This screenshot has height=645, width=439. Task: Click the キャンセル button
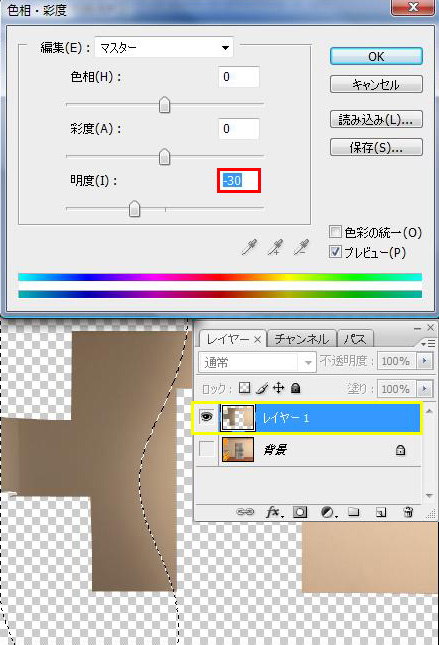pyautogui.click(x=376, y=84)
